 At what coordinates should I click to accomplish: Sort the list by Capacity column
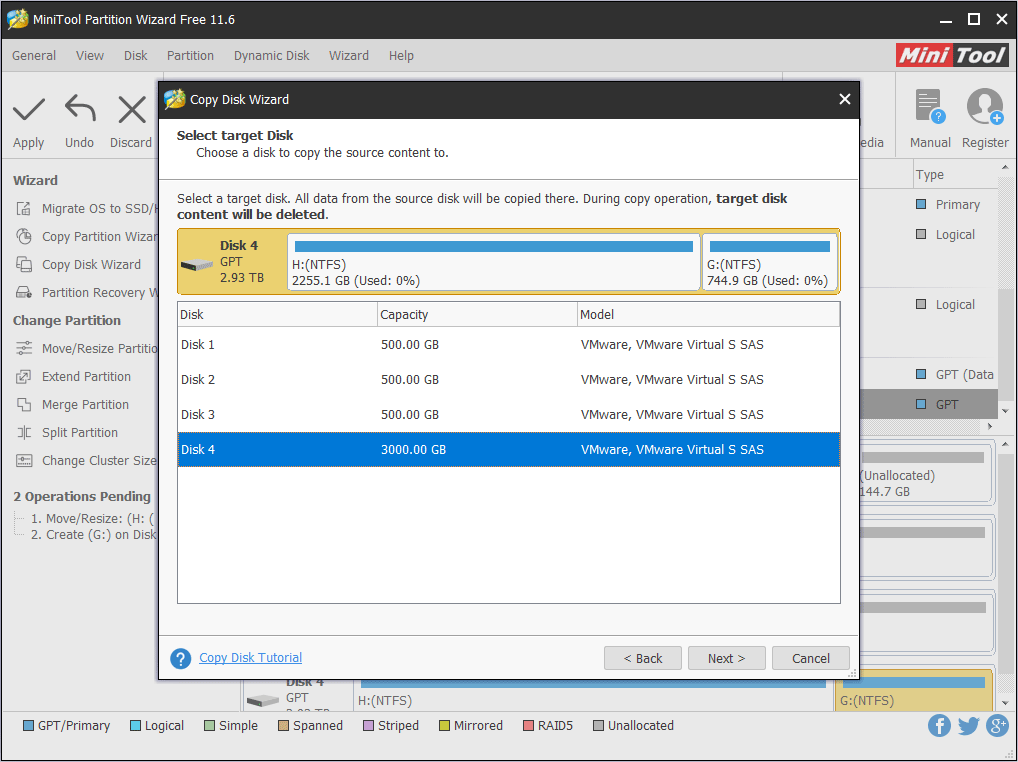(477, 315)
